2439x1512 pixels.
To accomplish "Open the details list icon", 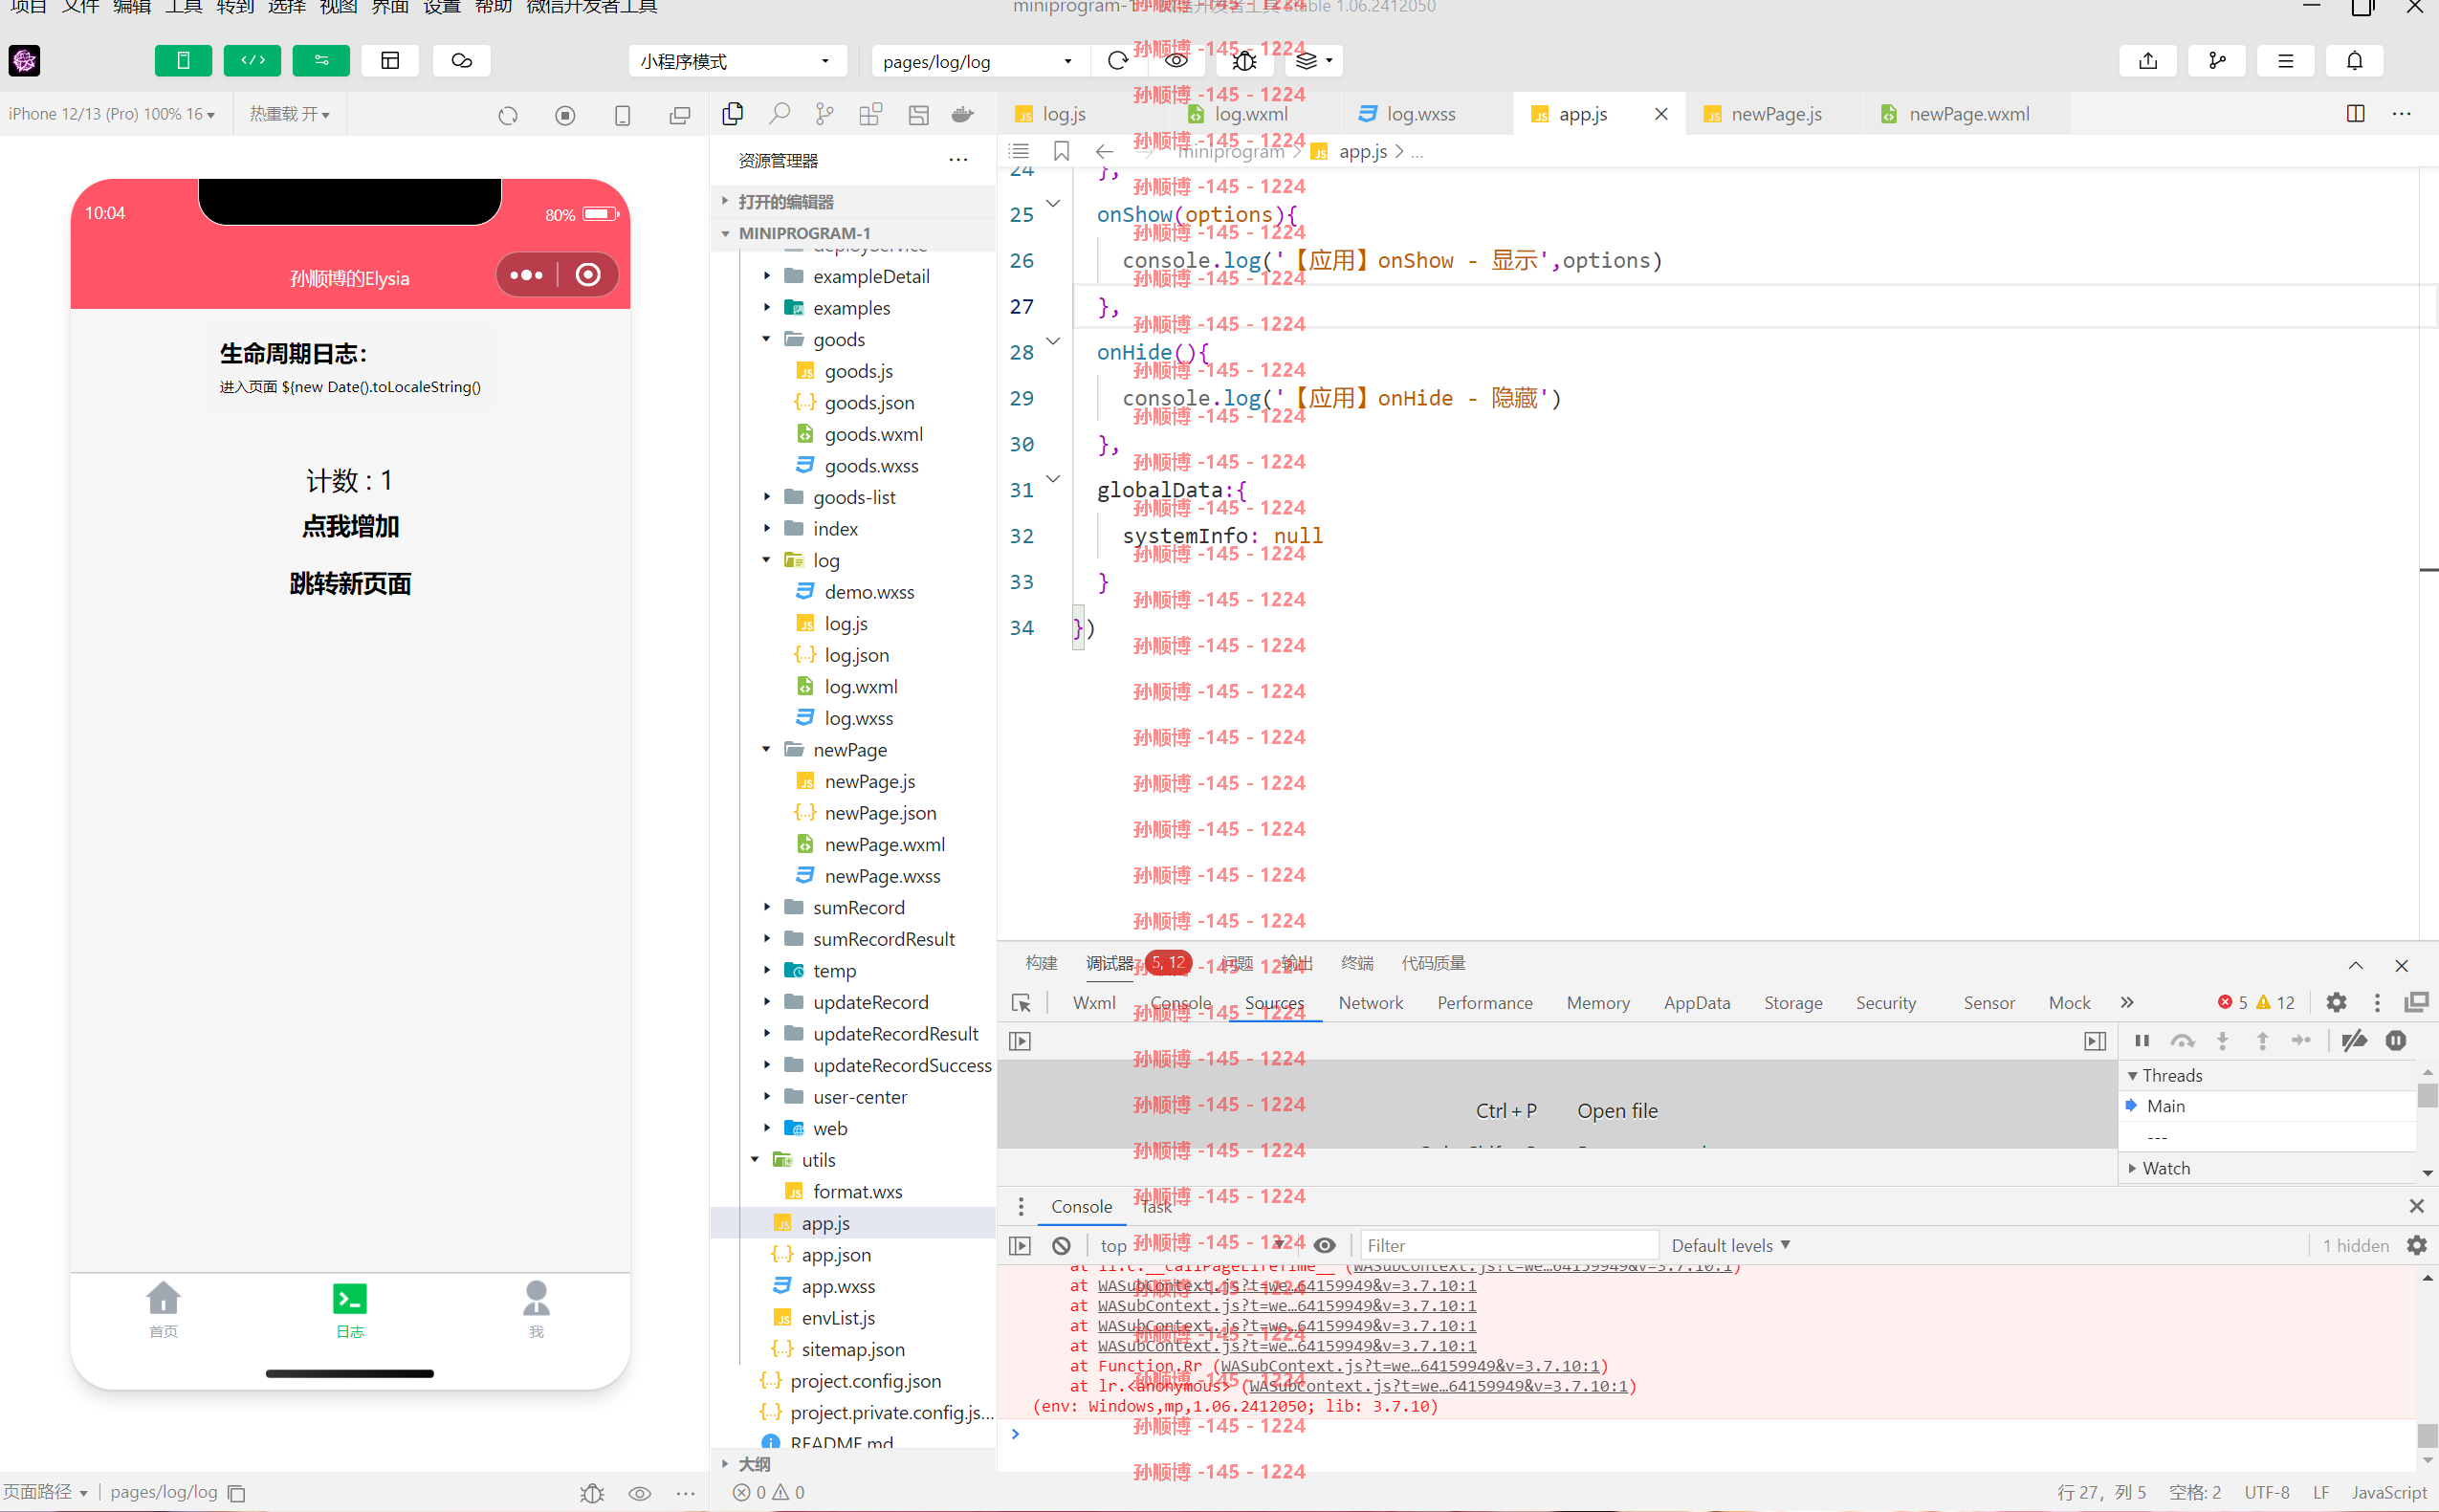I will point(2285,61).
